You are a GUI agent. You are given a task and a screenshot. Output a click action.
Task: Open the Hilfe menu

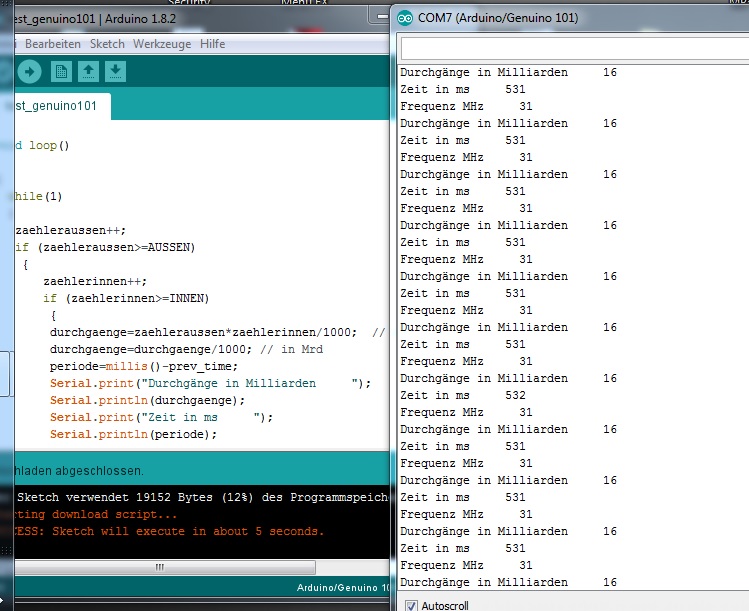(213, 44)
